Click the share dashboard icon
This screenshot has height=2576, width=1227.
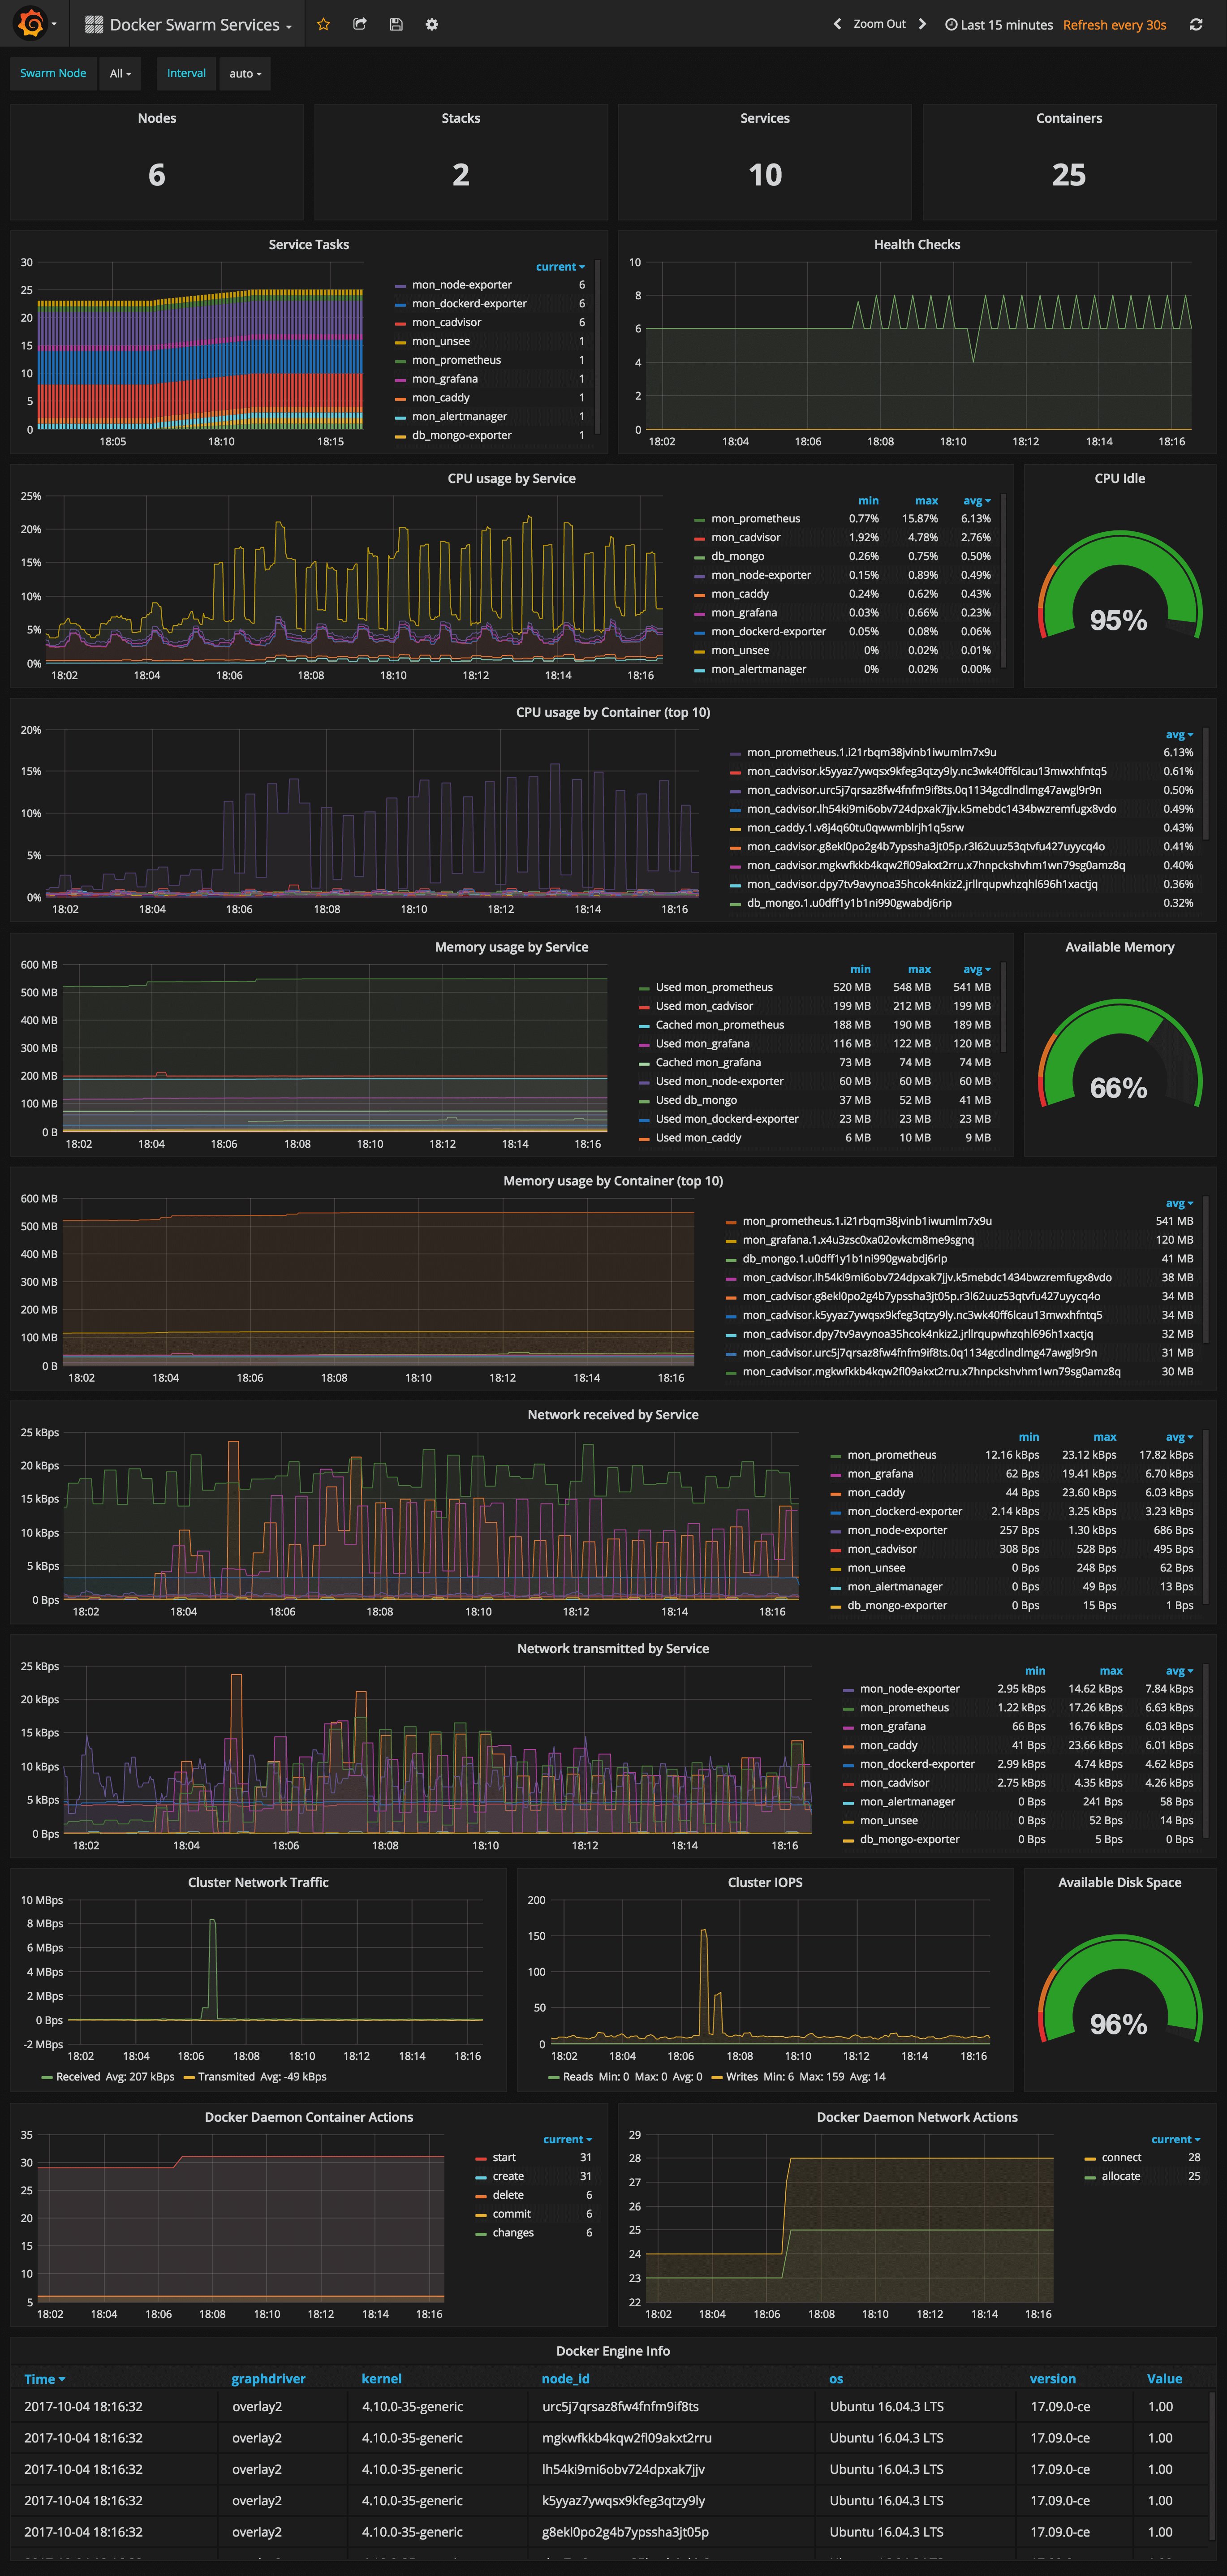point(360,25)
